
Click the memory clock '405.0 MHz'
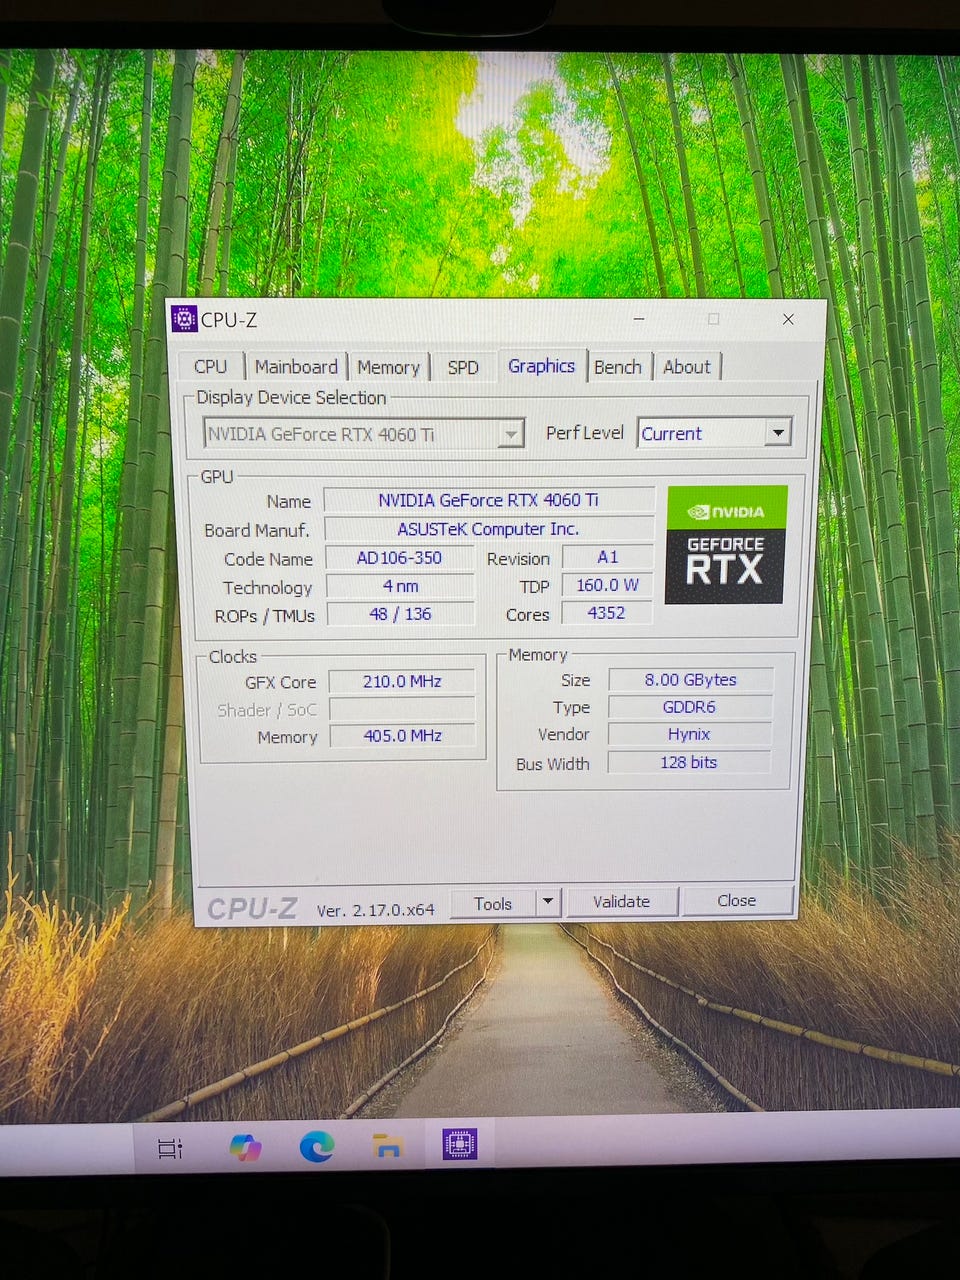point(403,736)
